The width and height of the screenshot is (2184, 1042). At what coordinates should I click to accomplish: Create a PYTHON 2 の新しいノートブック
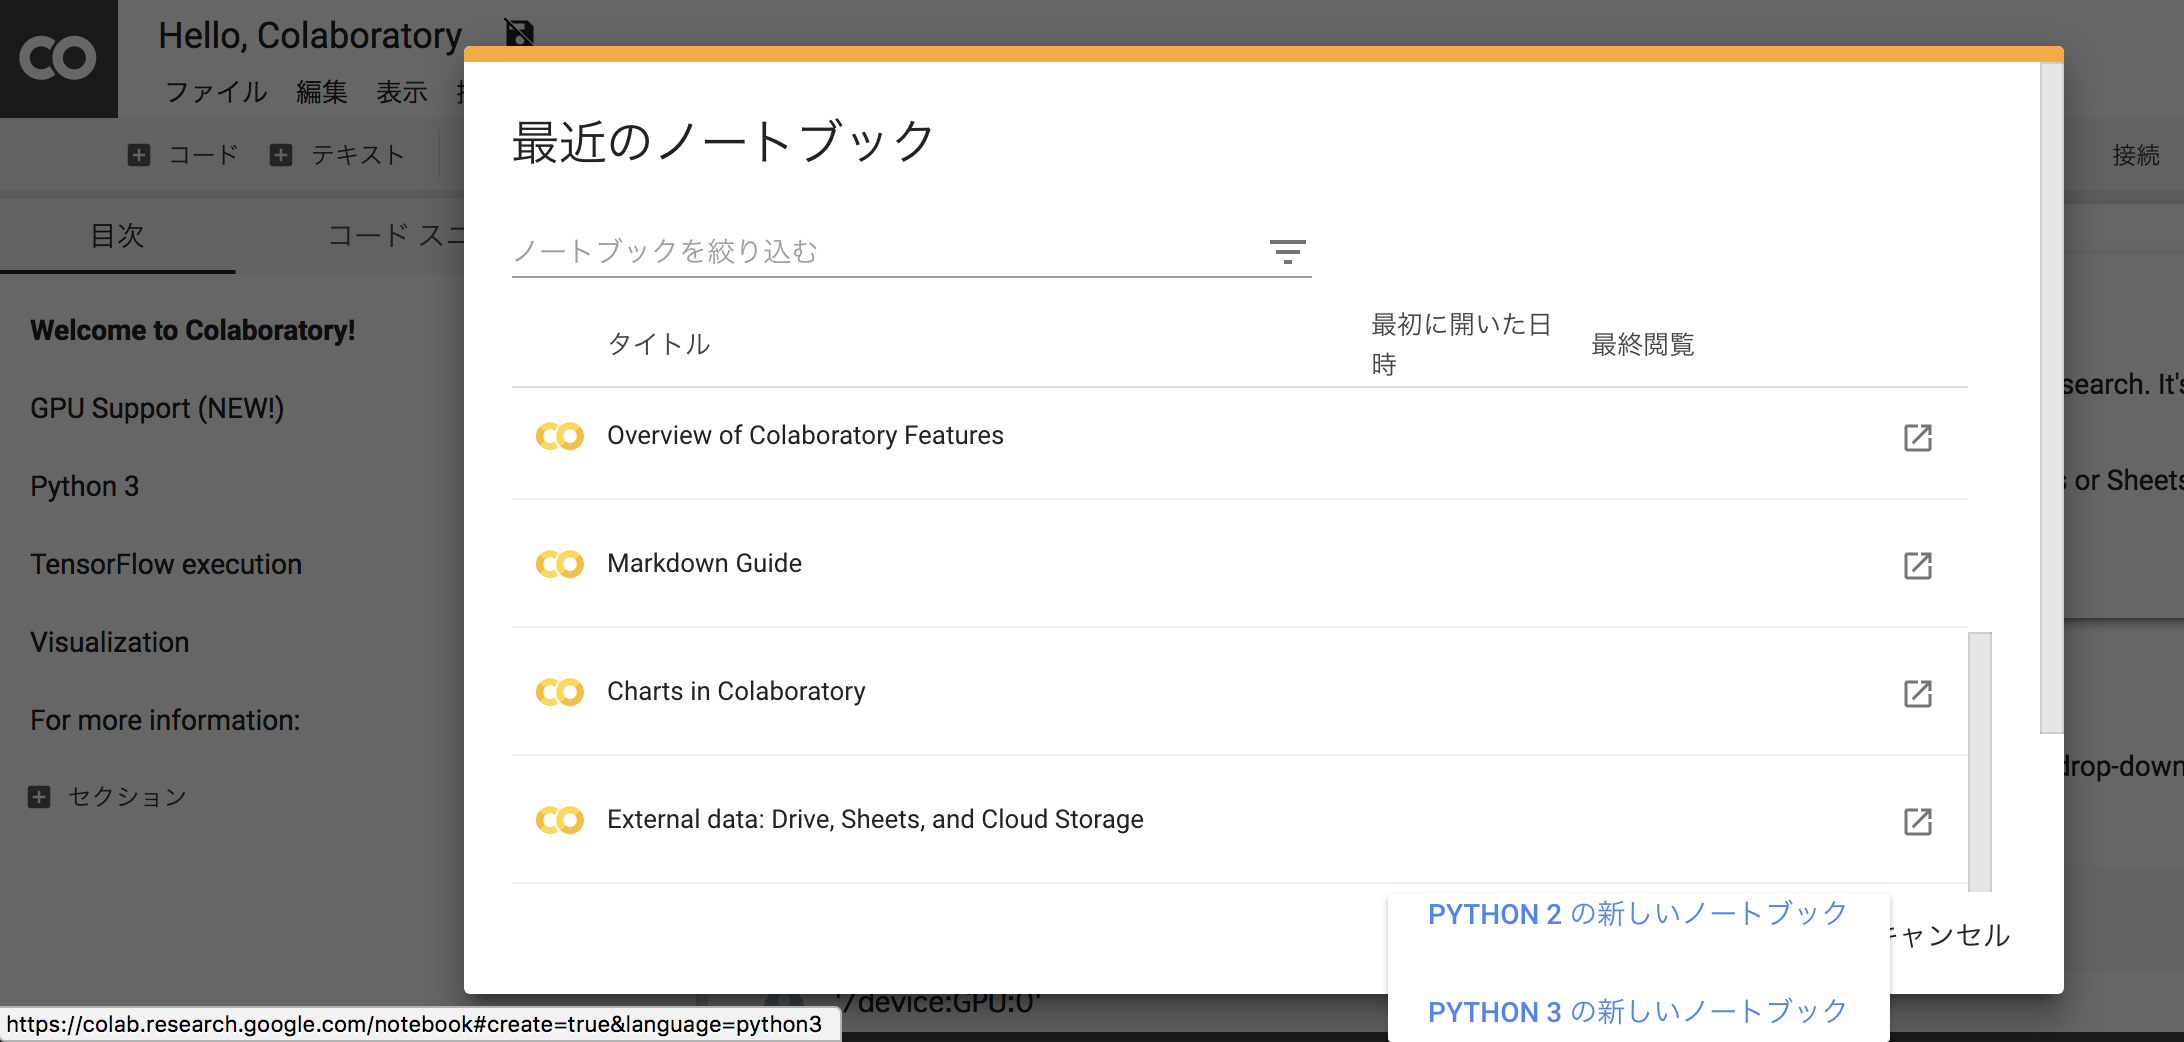1637,914
